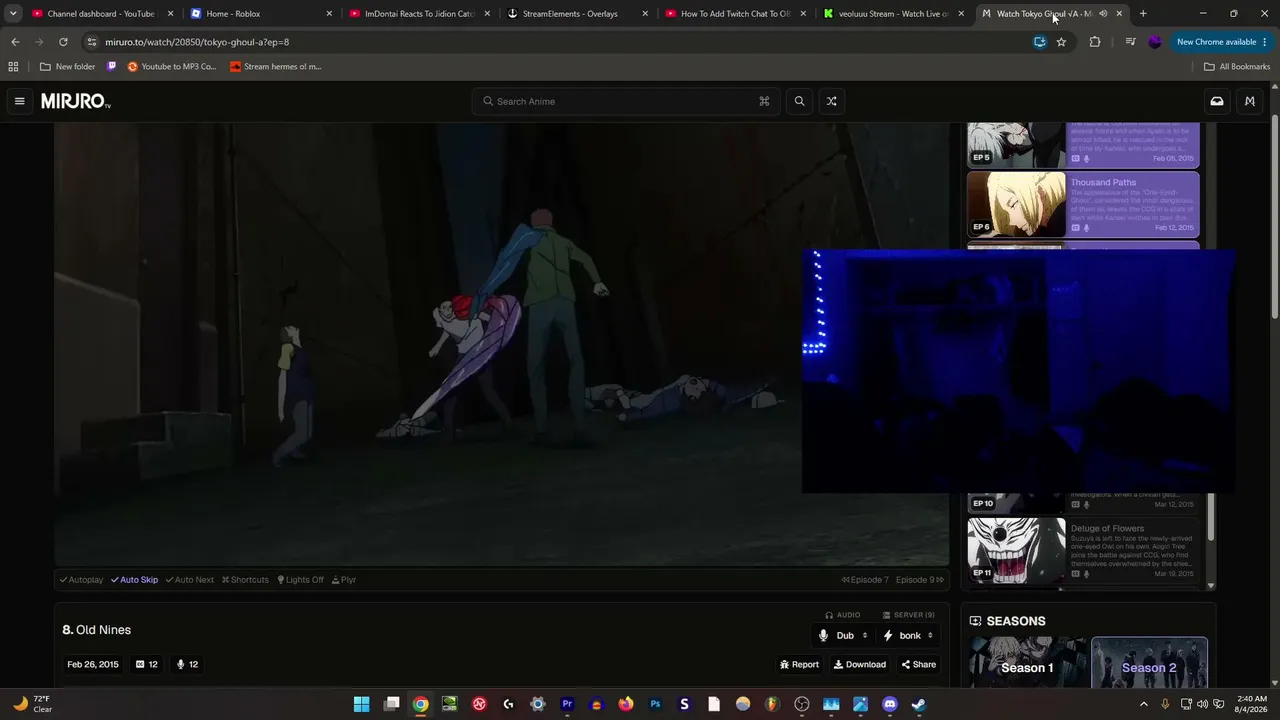Open the New folder bookmark
Screen dimensions: 1280x720
coord(67,67)
